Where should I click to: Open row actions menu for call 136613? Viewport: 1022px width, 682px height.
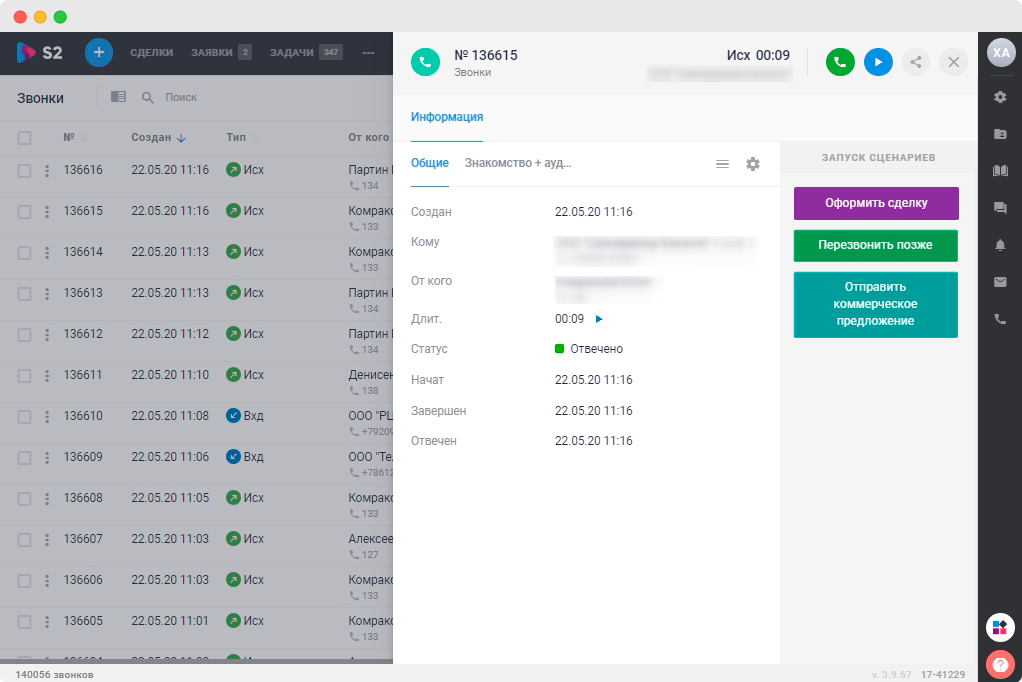(x=47, y=294)
